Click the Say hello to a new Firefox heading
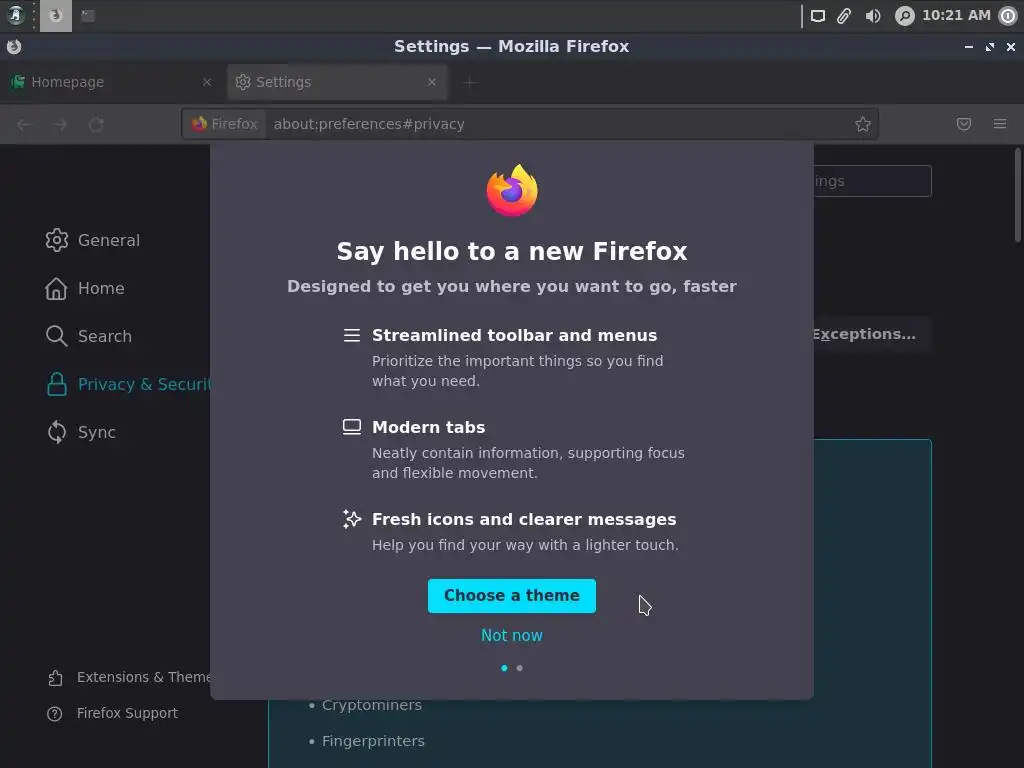This screenshot has width=1024, height=768. [x=512, y=251]
